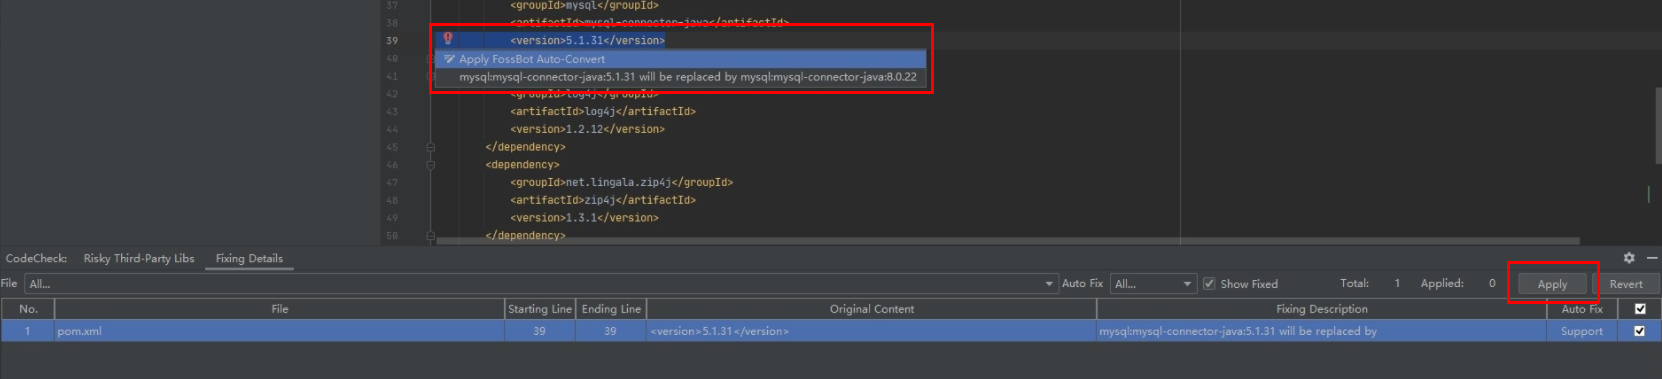Open the CodeCheck panel settings gear

1629,258
